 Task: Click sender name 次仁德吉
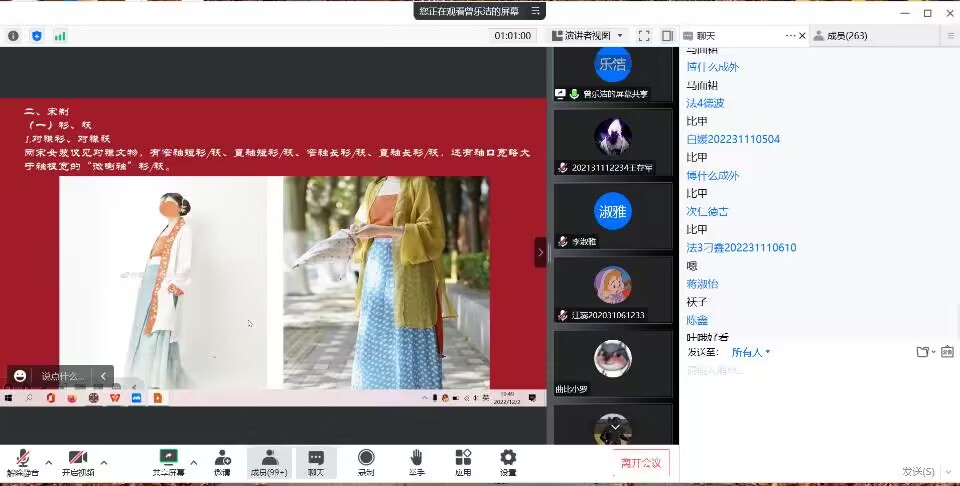707,211
